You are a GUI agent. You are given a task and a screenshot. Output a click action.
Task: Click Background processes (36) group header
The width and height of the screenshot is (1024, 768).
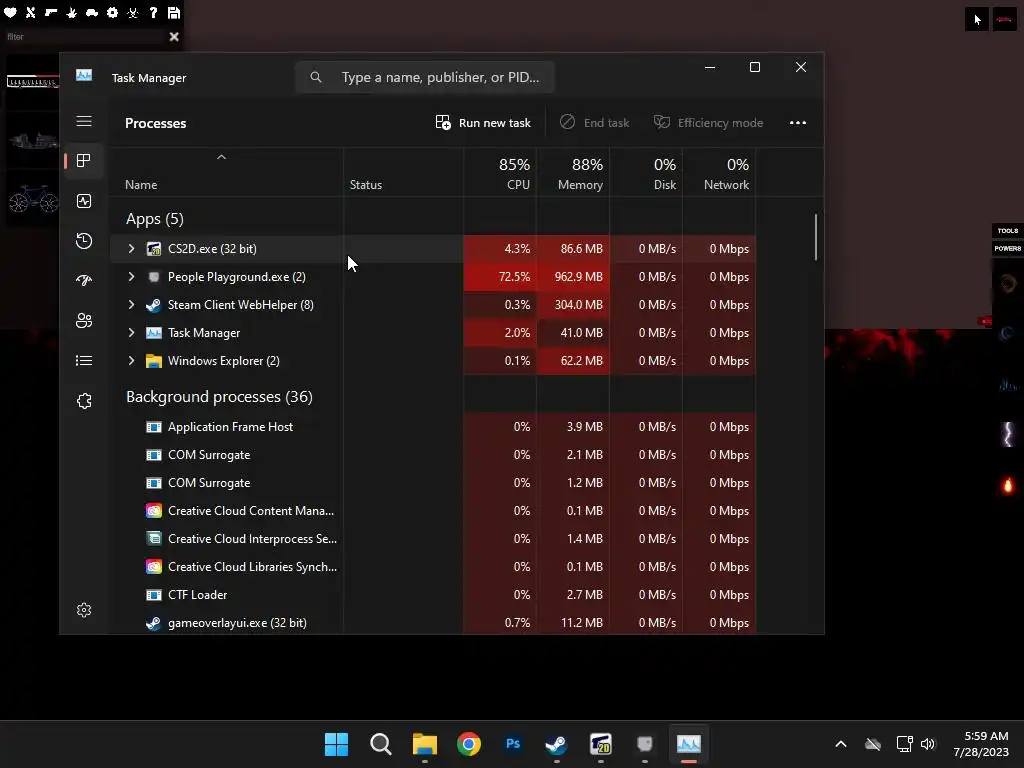[219, 397]
